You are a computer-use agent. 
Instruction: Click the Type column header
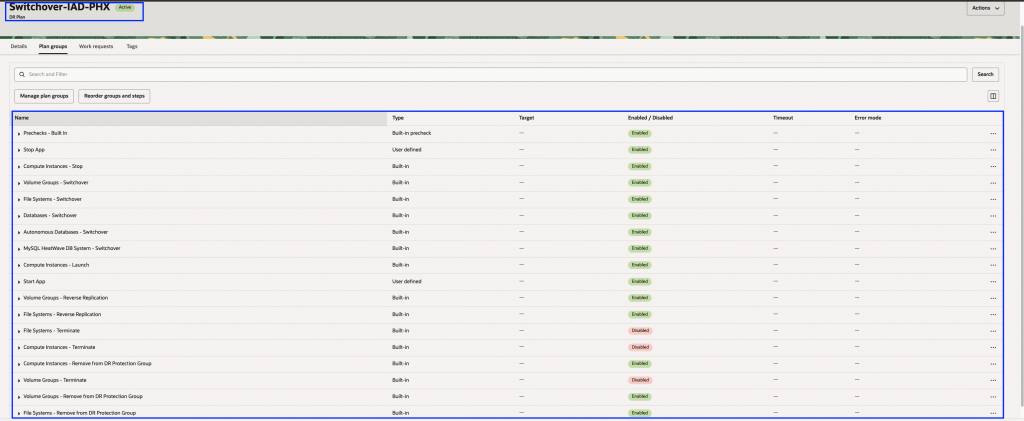(x=398, y=118)
